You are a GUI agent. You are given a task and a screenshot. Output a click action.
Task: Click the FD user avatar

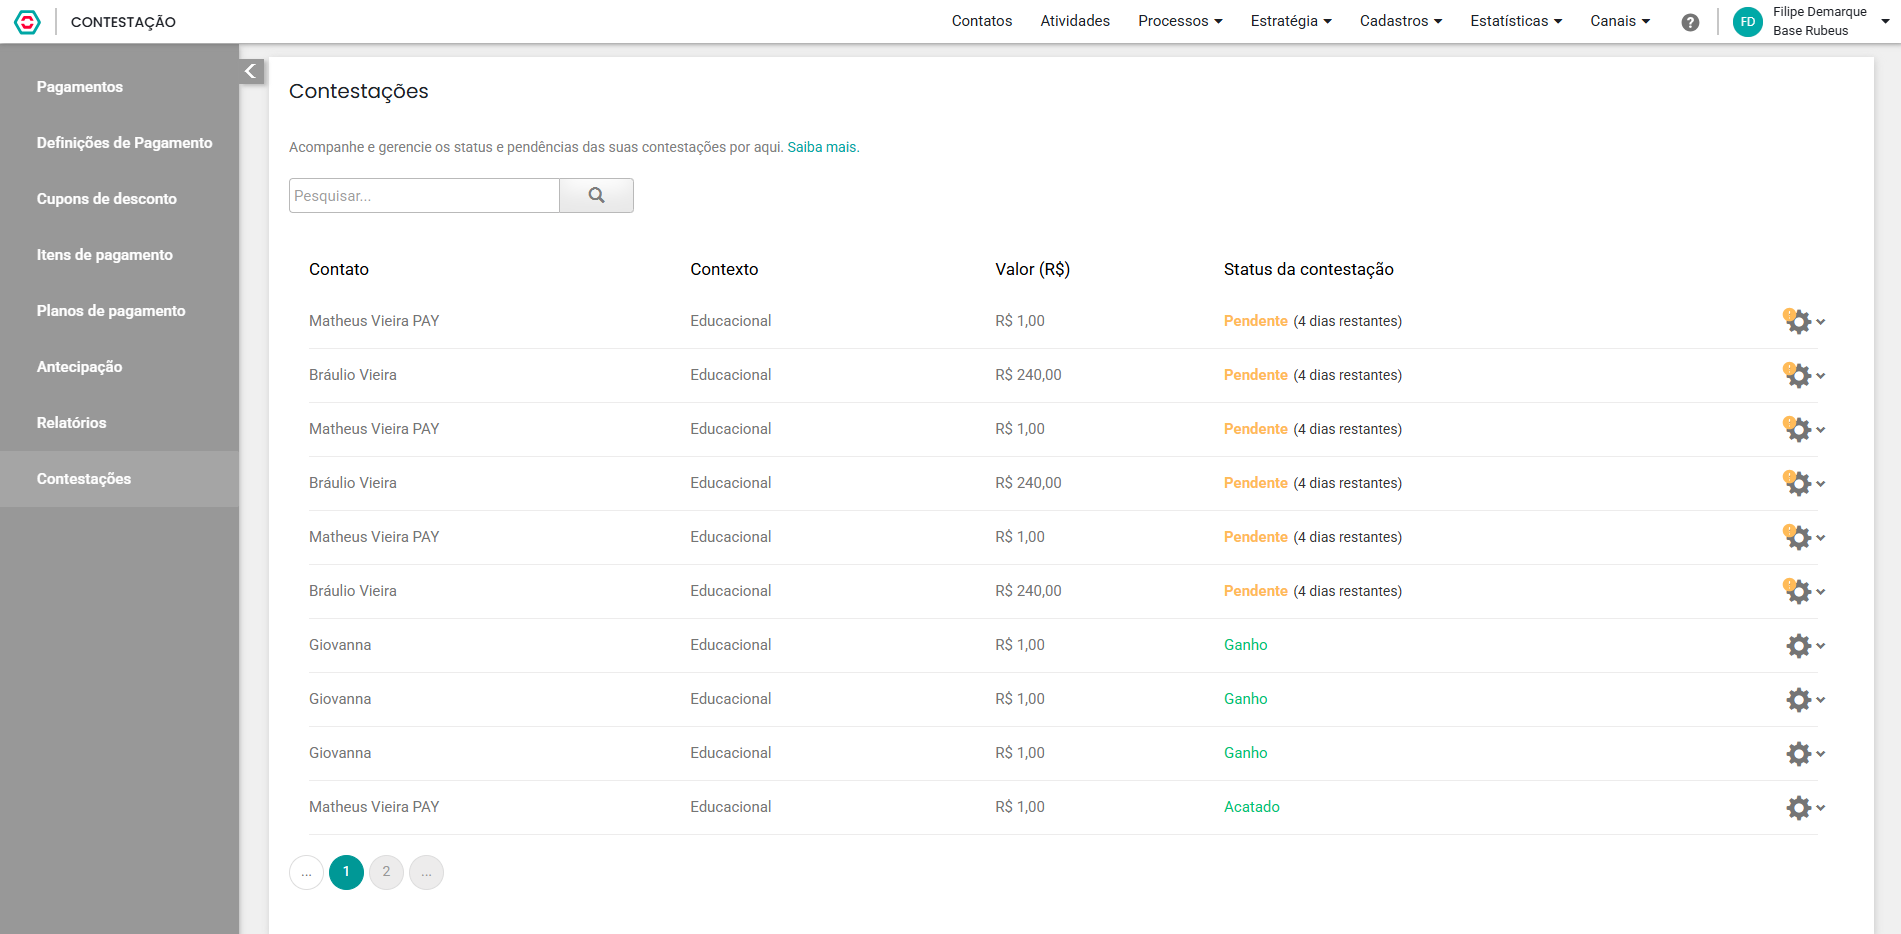(1748, 21)
